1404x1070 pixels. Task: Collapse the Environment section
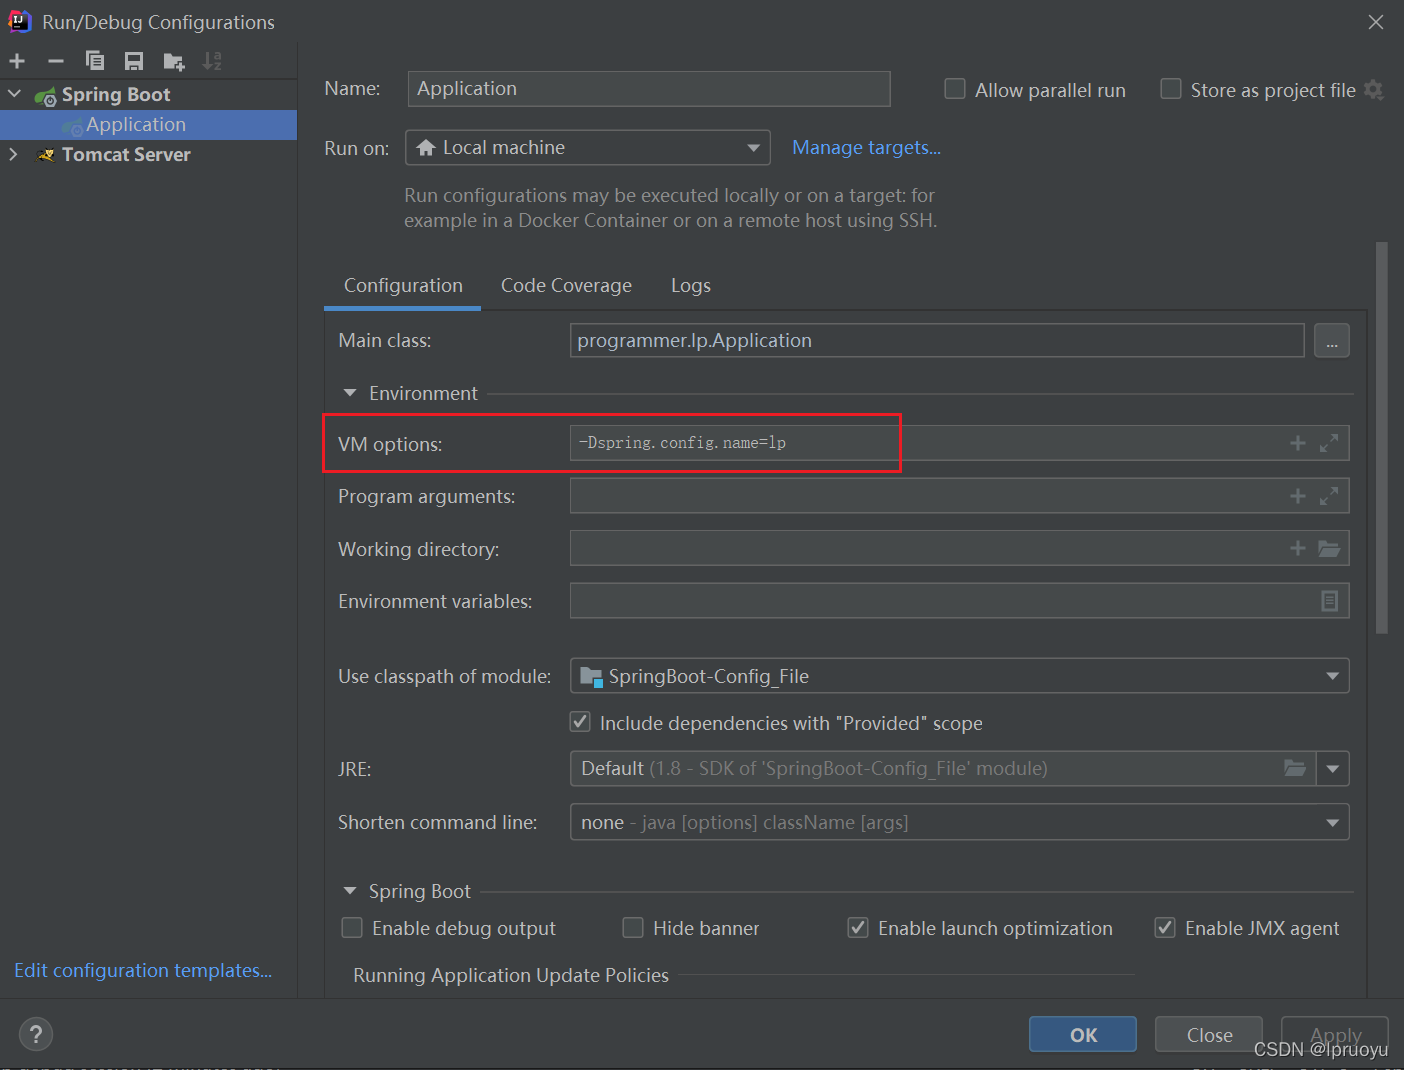(350, 393)
